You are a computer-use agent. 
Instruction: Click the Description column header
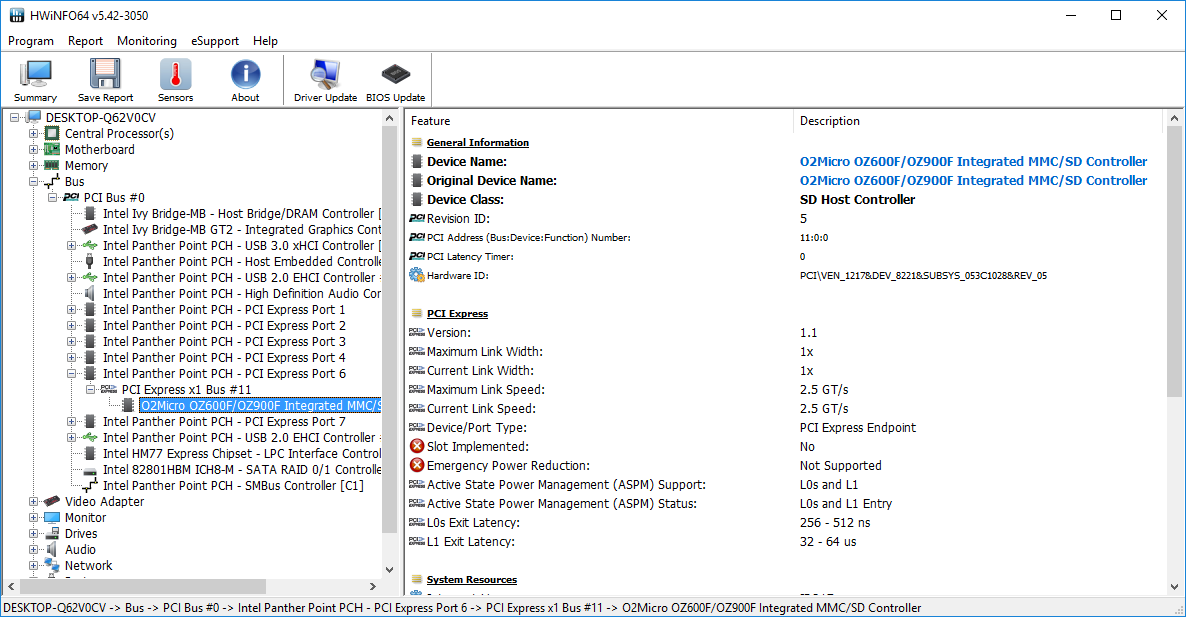(x=978, y=121)
